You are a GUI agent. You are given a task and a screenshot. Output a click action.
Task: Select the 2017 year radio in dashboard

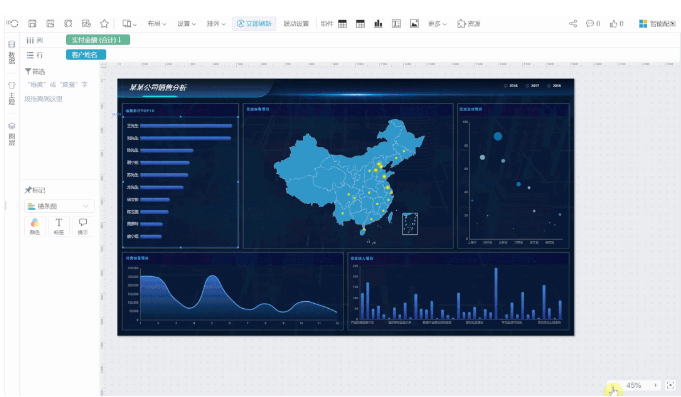click(532, 86)
